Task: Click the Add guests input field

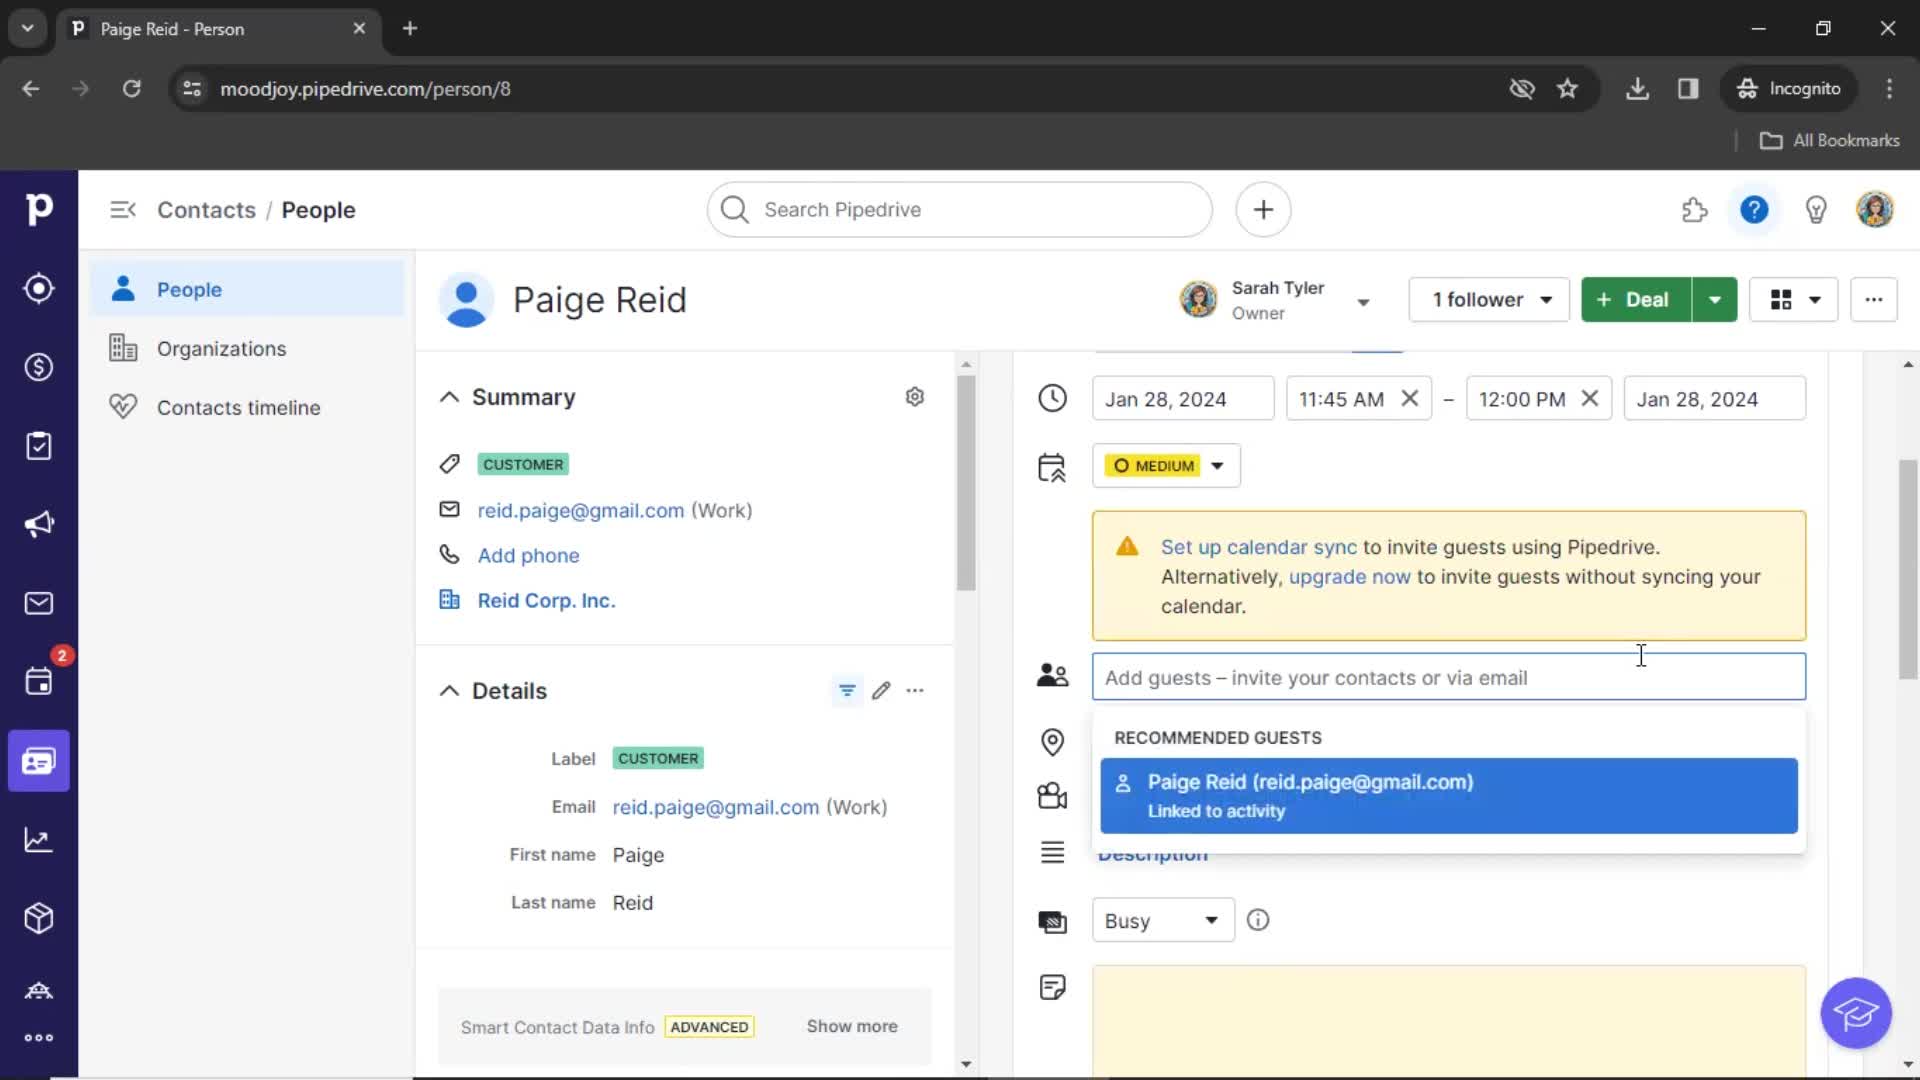Action: click(x=1447, y=676)
